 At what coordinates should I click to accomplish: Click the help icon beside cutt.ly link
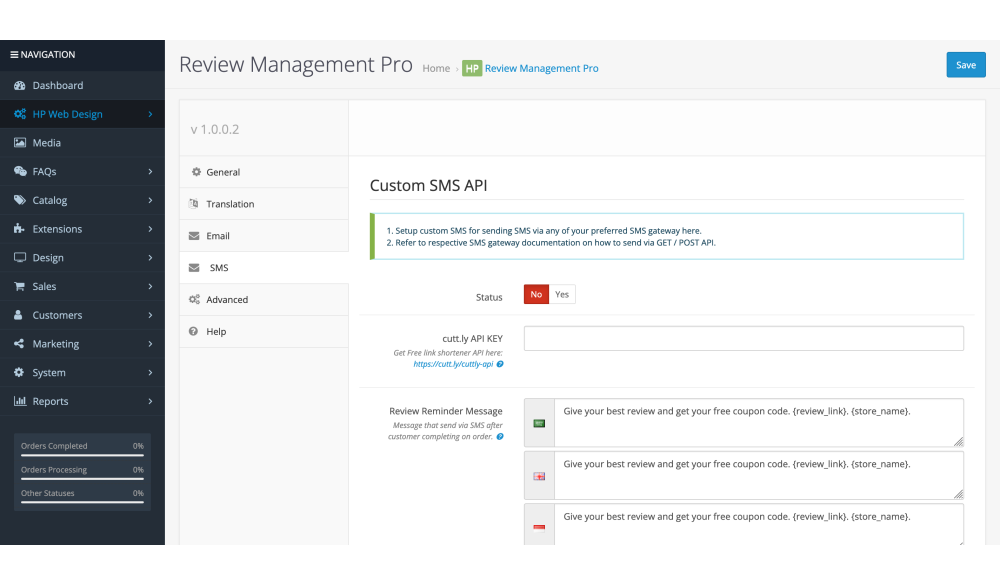[500, 364]
